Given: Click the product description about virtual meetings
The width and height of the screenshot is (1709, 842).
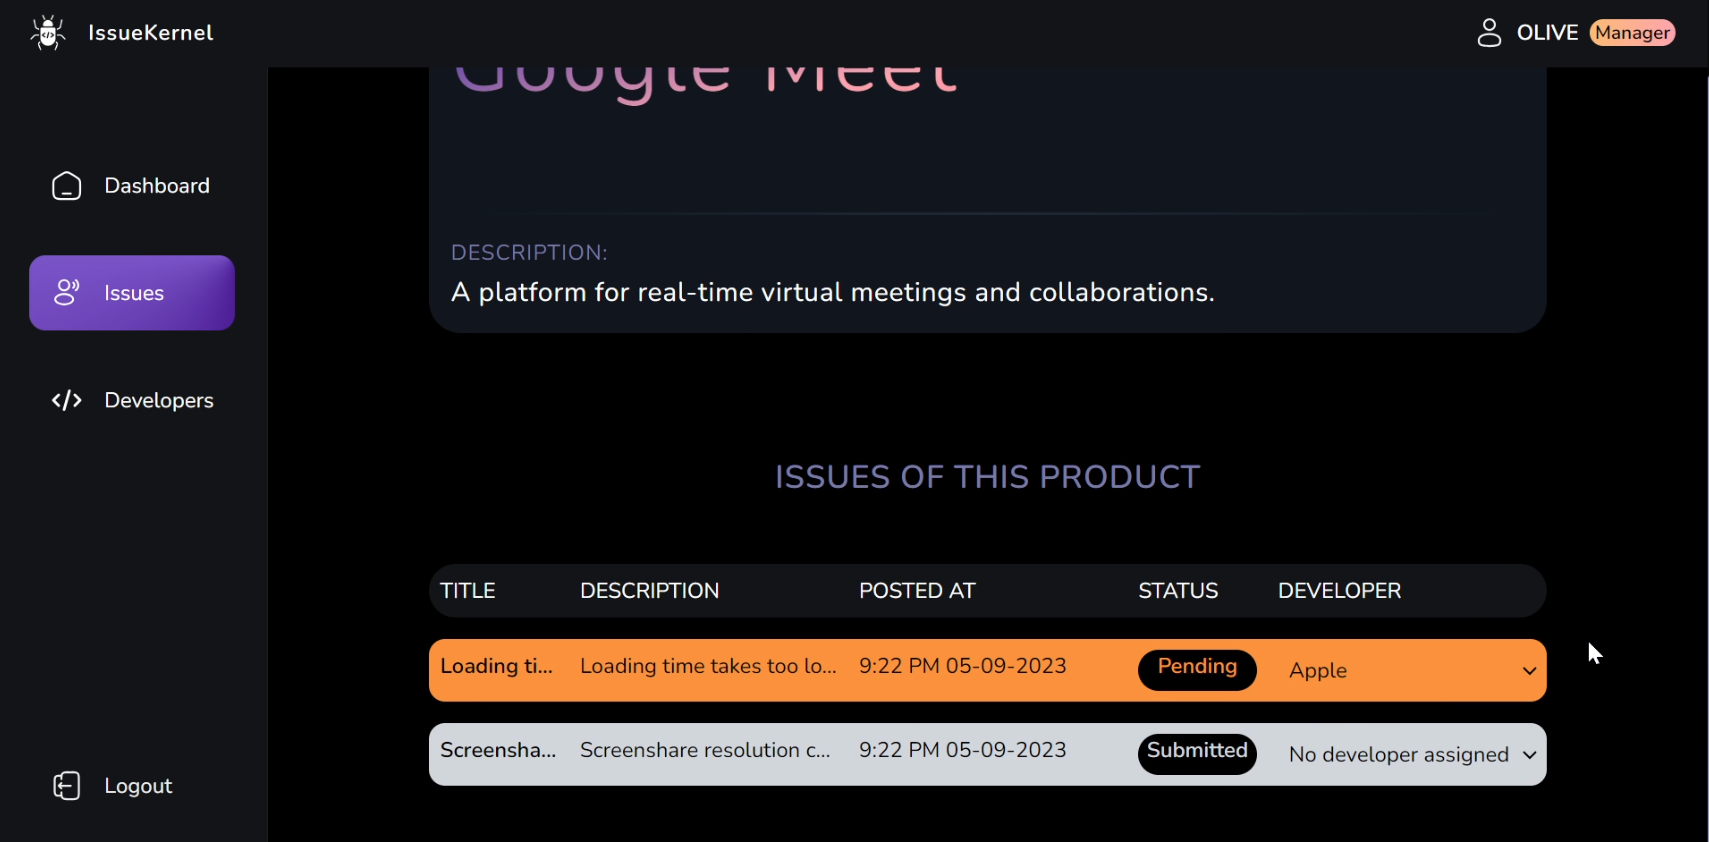Looking at the screenshot, I should [x=832, y=292].
